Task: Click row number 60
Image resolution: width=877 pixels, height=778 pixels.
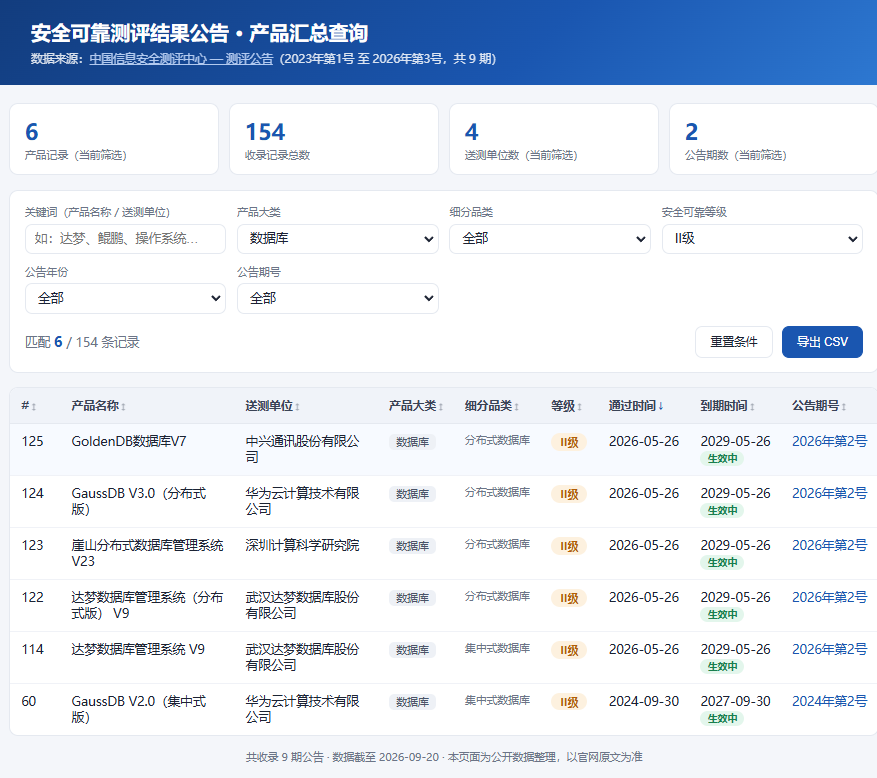Action: (x=29, y=701)
